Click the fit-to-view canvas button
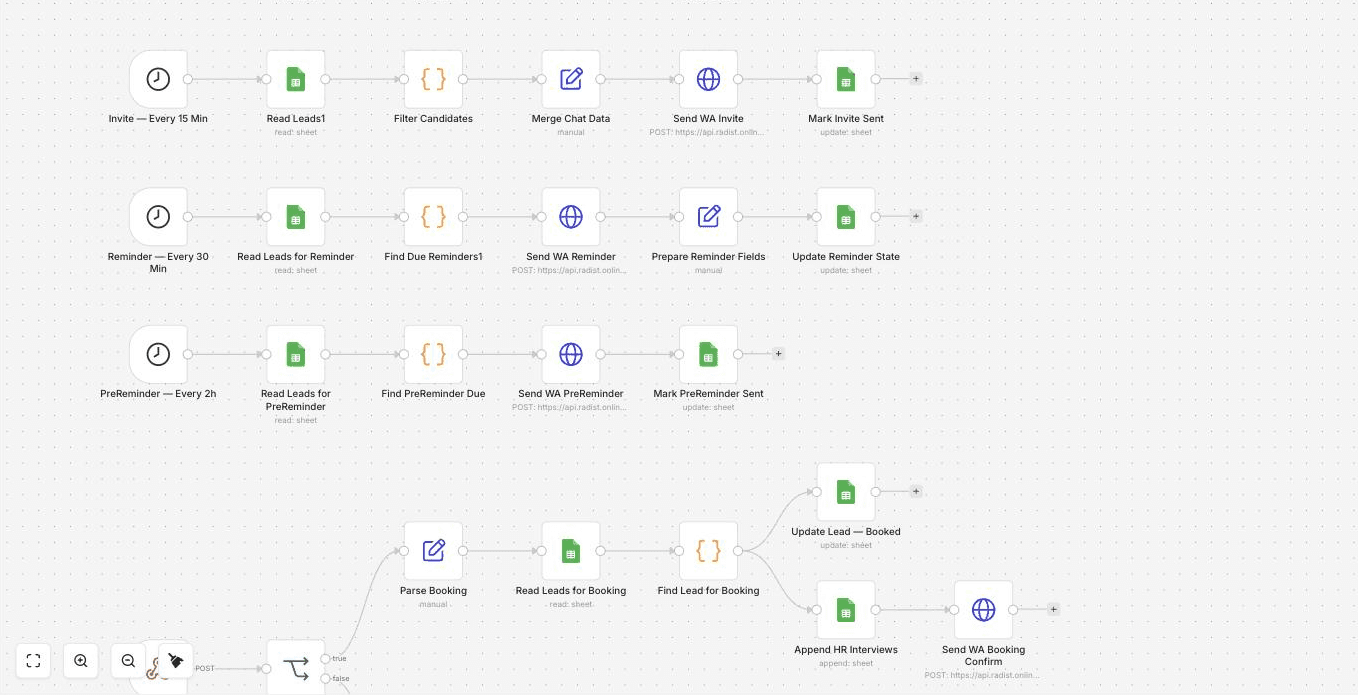Image resolution: width=1358 pixels, height=695 pixels. point(33,661)
